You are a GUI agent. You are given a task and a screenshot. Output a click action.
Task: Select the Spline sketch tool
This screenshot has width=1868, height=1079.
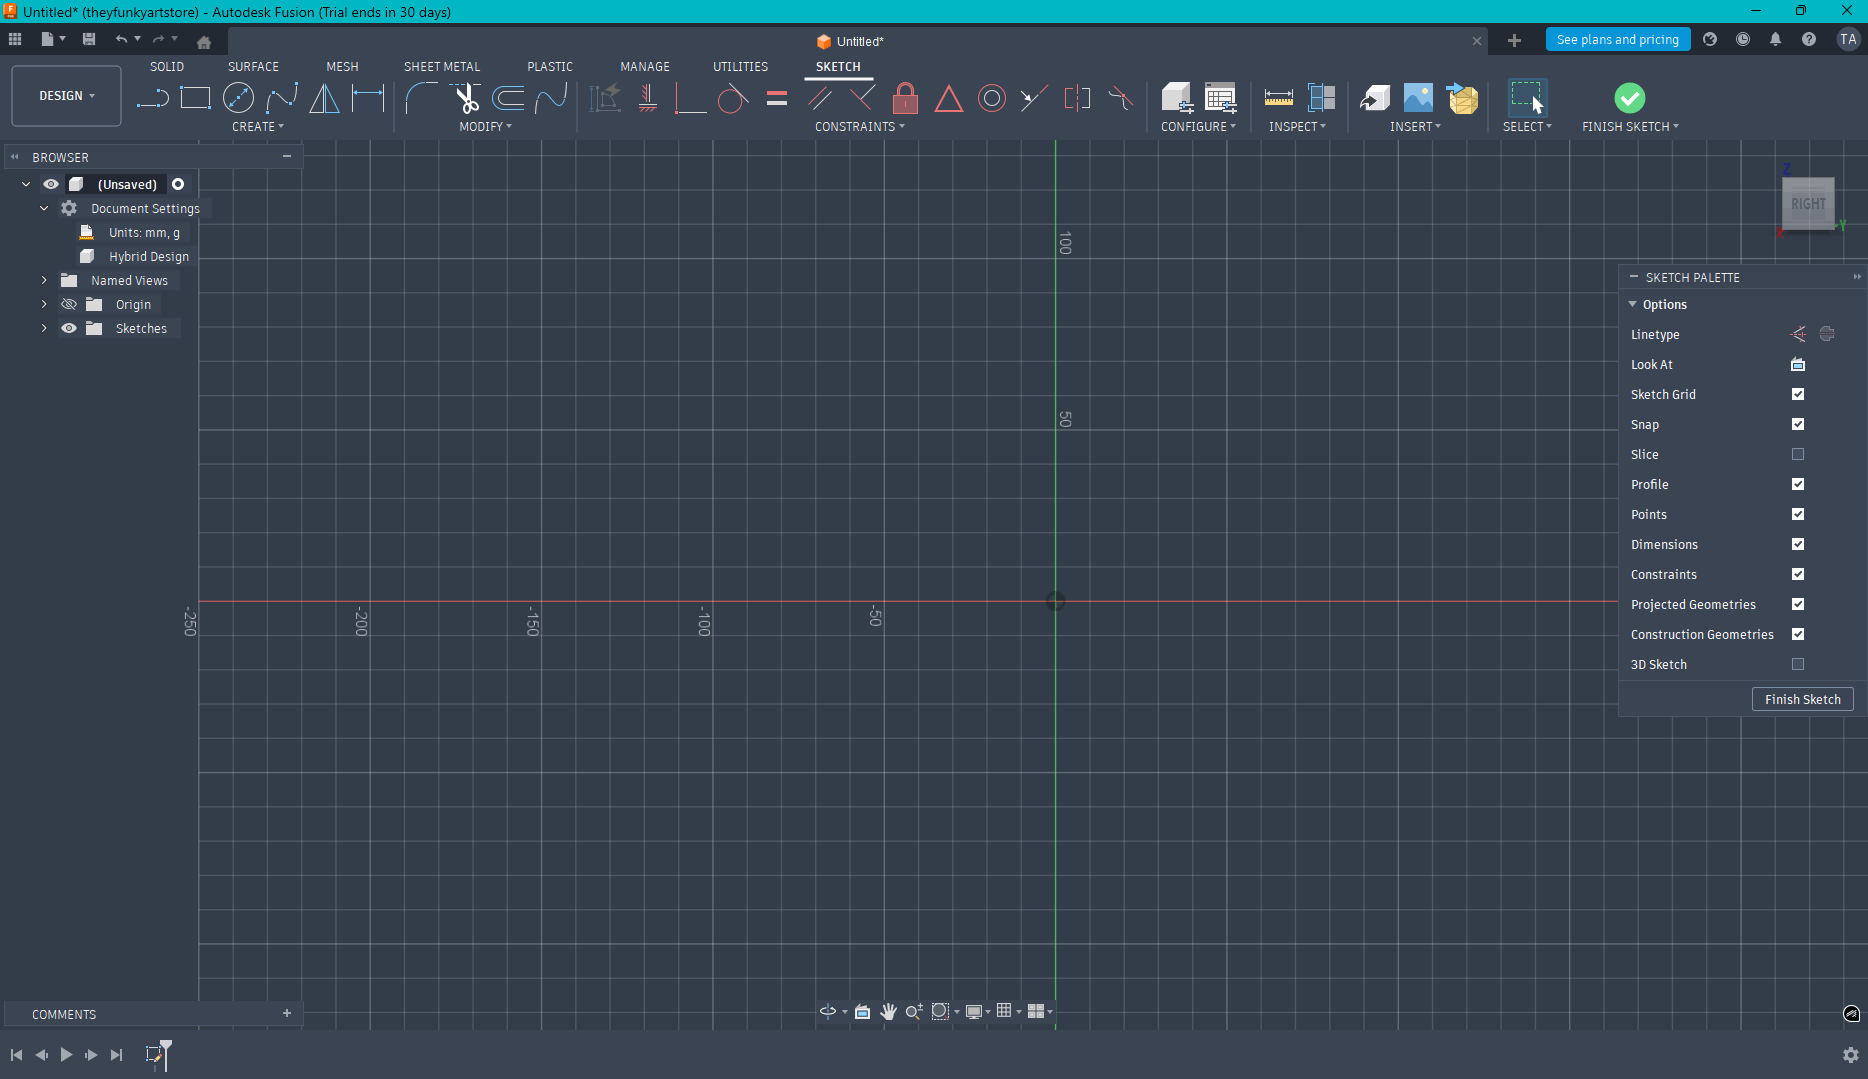coord(282,98)
